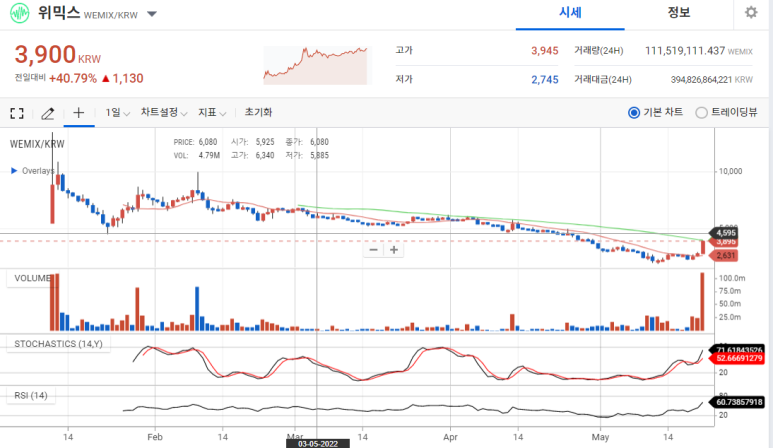Click the 4,595 crosshair price tag
Viewport: 773px width, 448px height.
coord(723,233)
